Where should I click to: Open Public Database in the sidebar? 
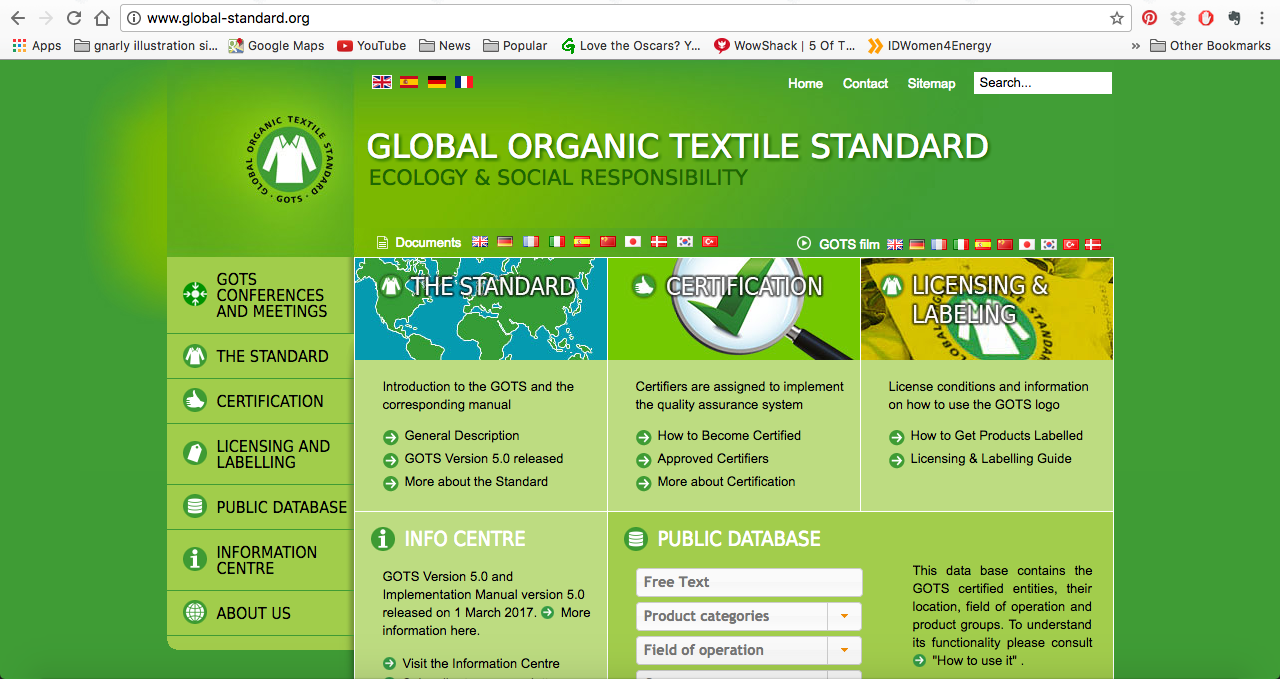click(x=260, y=507)
